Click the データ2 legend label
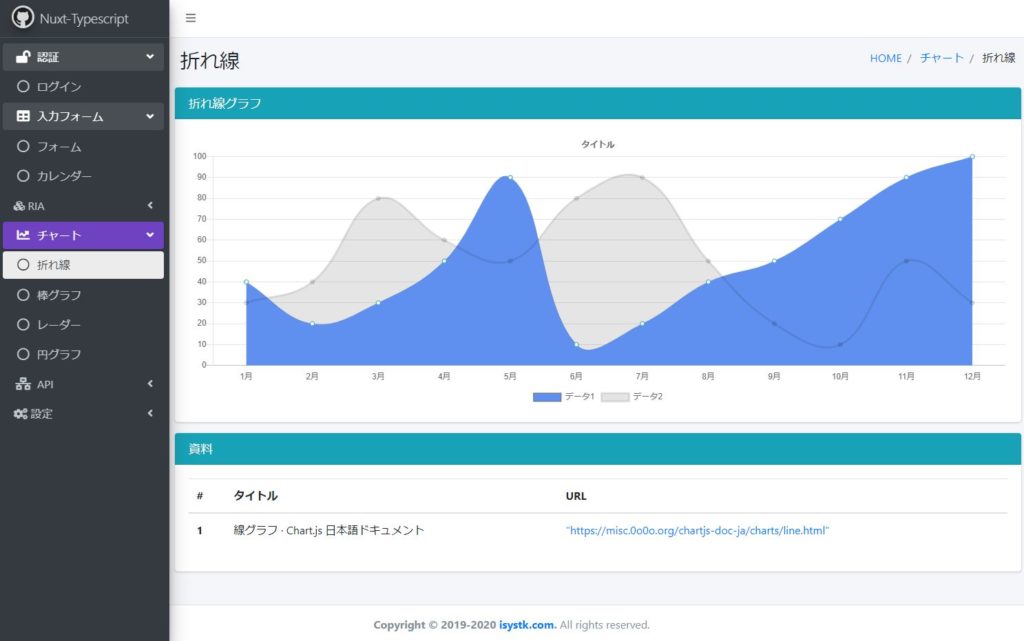 coord(648,396)
